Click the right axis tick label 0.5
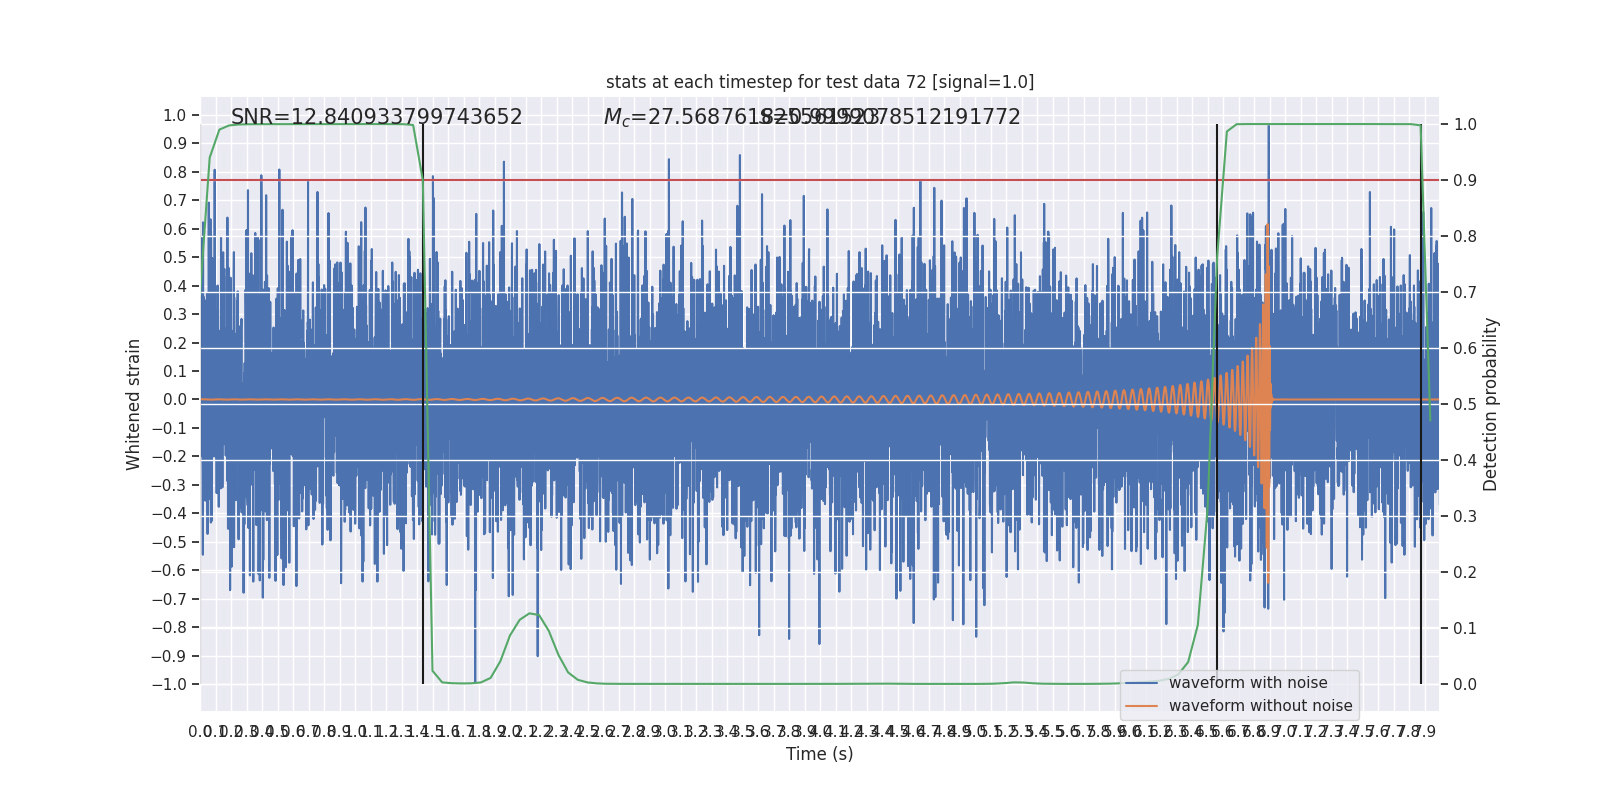The height and width of the screenshot is (800, 1600). click(x=1465, y=404)
